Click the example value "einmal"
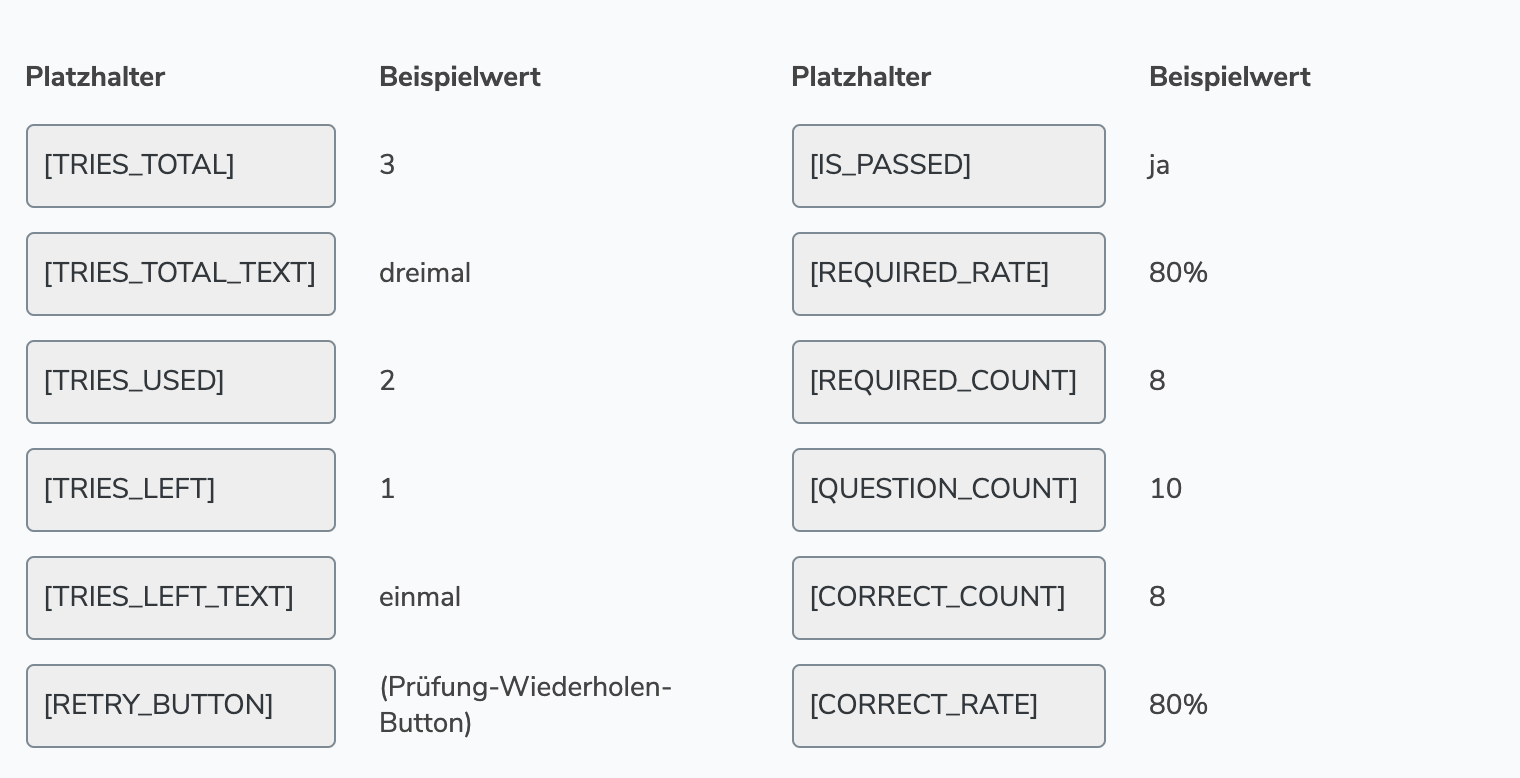 pyautogui.click(x=420, y=597)
